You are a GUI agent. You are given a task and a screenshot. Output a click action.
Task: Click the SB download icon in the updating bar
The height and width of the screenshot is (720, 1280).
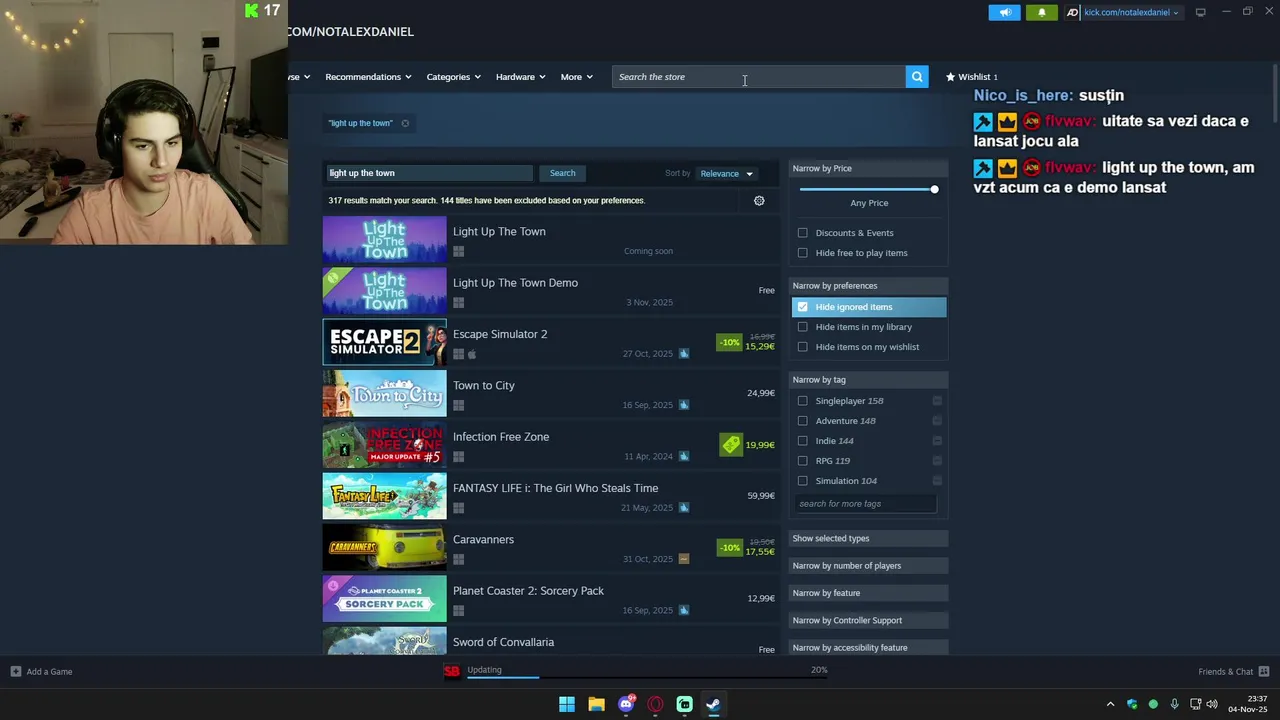451,671
